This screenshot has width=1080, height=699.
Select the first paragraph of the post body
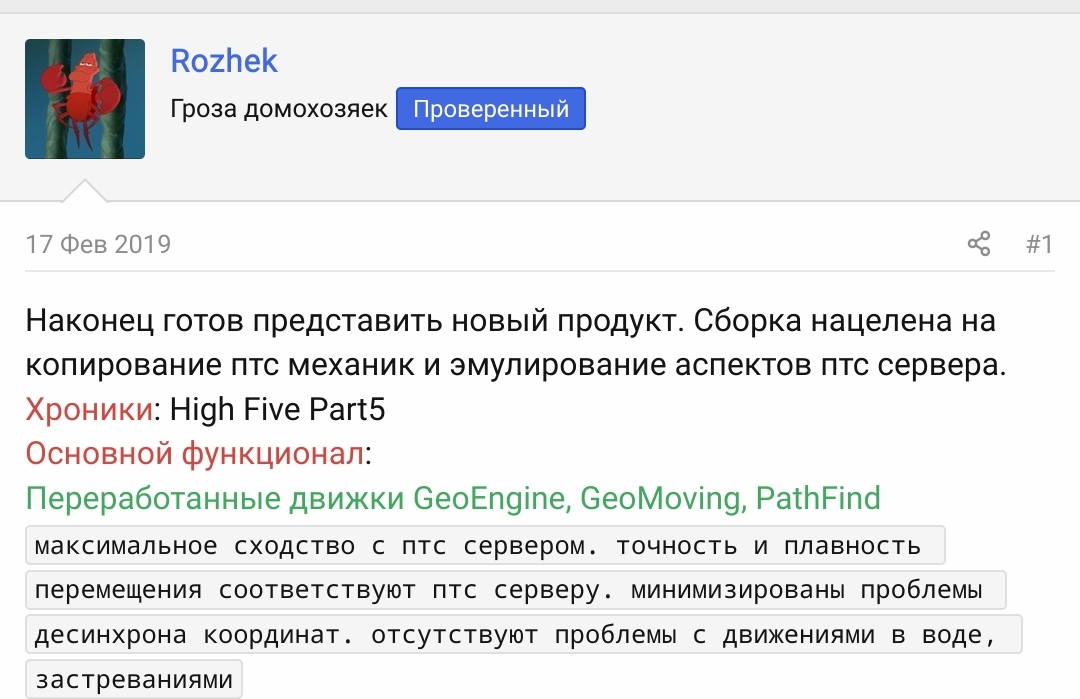500,340
